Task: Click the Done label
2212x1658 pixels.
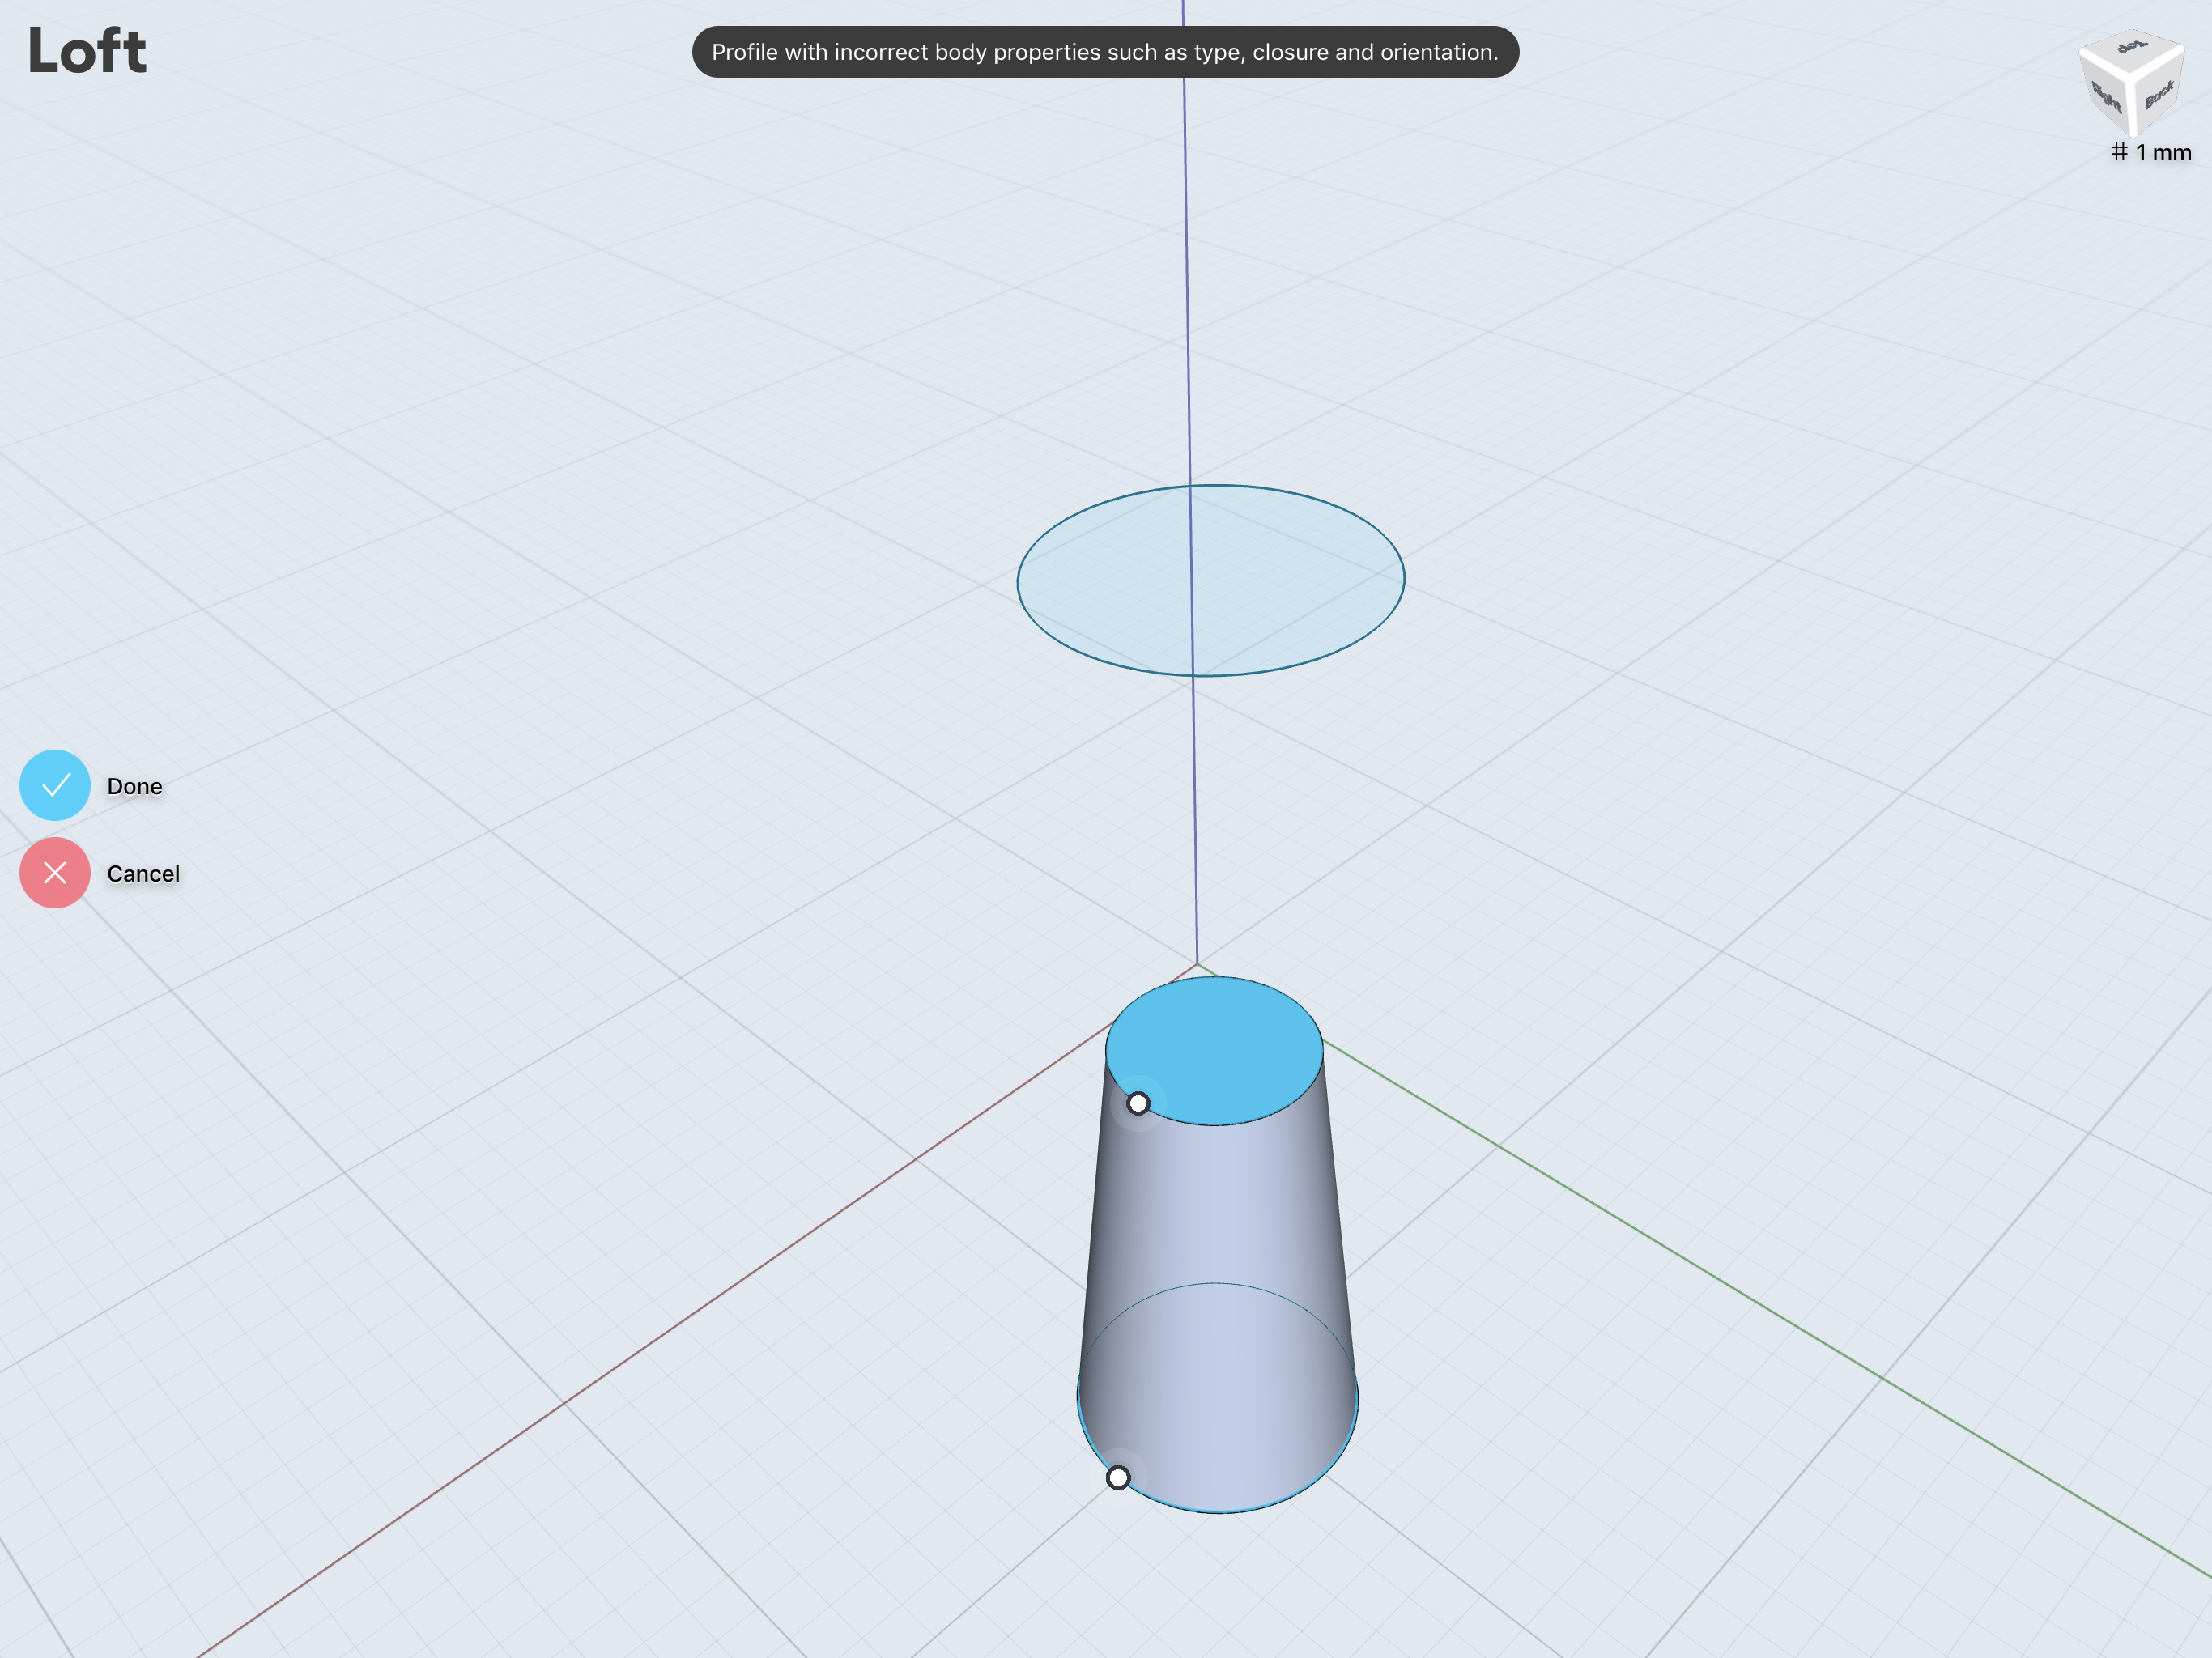Action: tap(134, 786)
